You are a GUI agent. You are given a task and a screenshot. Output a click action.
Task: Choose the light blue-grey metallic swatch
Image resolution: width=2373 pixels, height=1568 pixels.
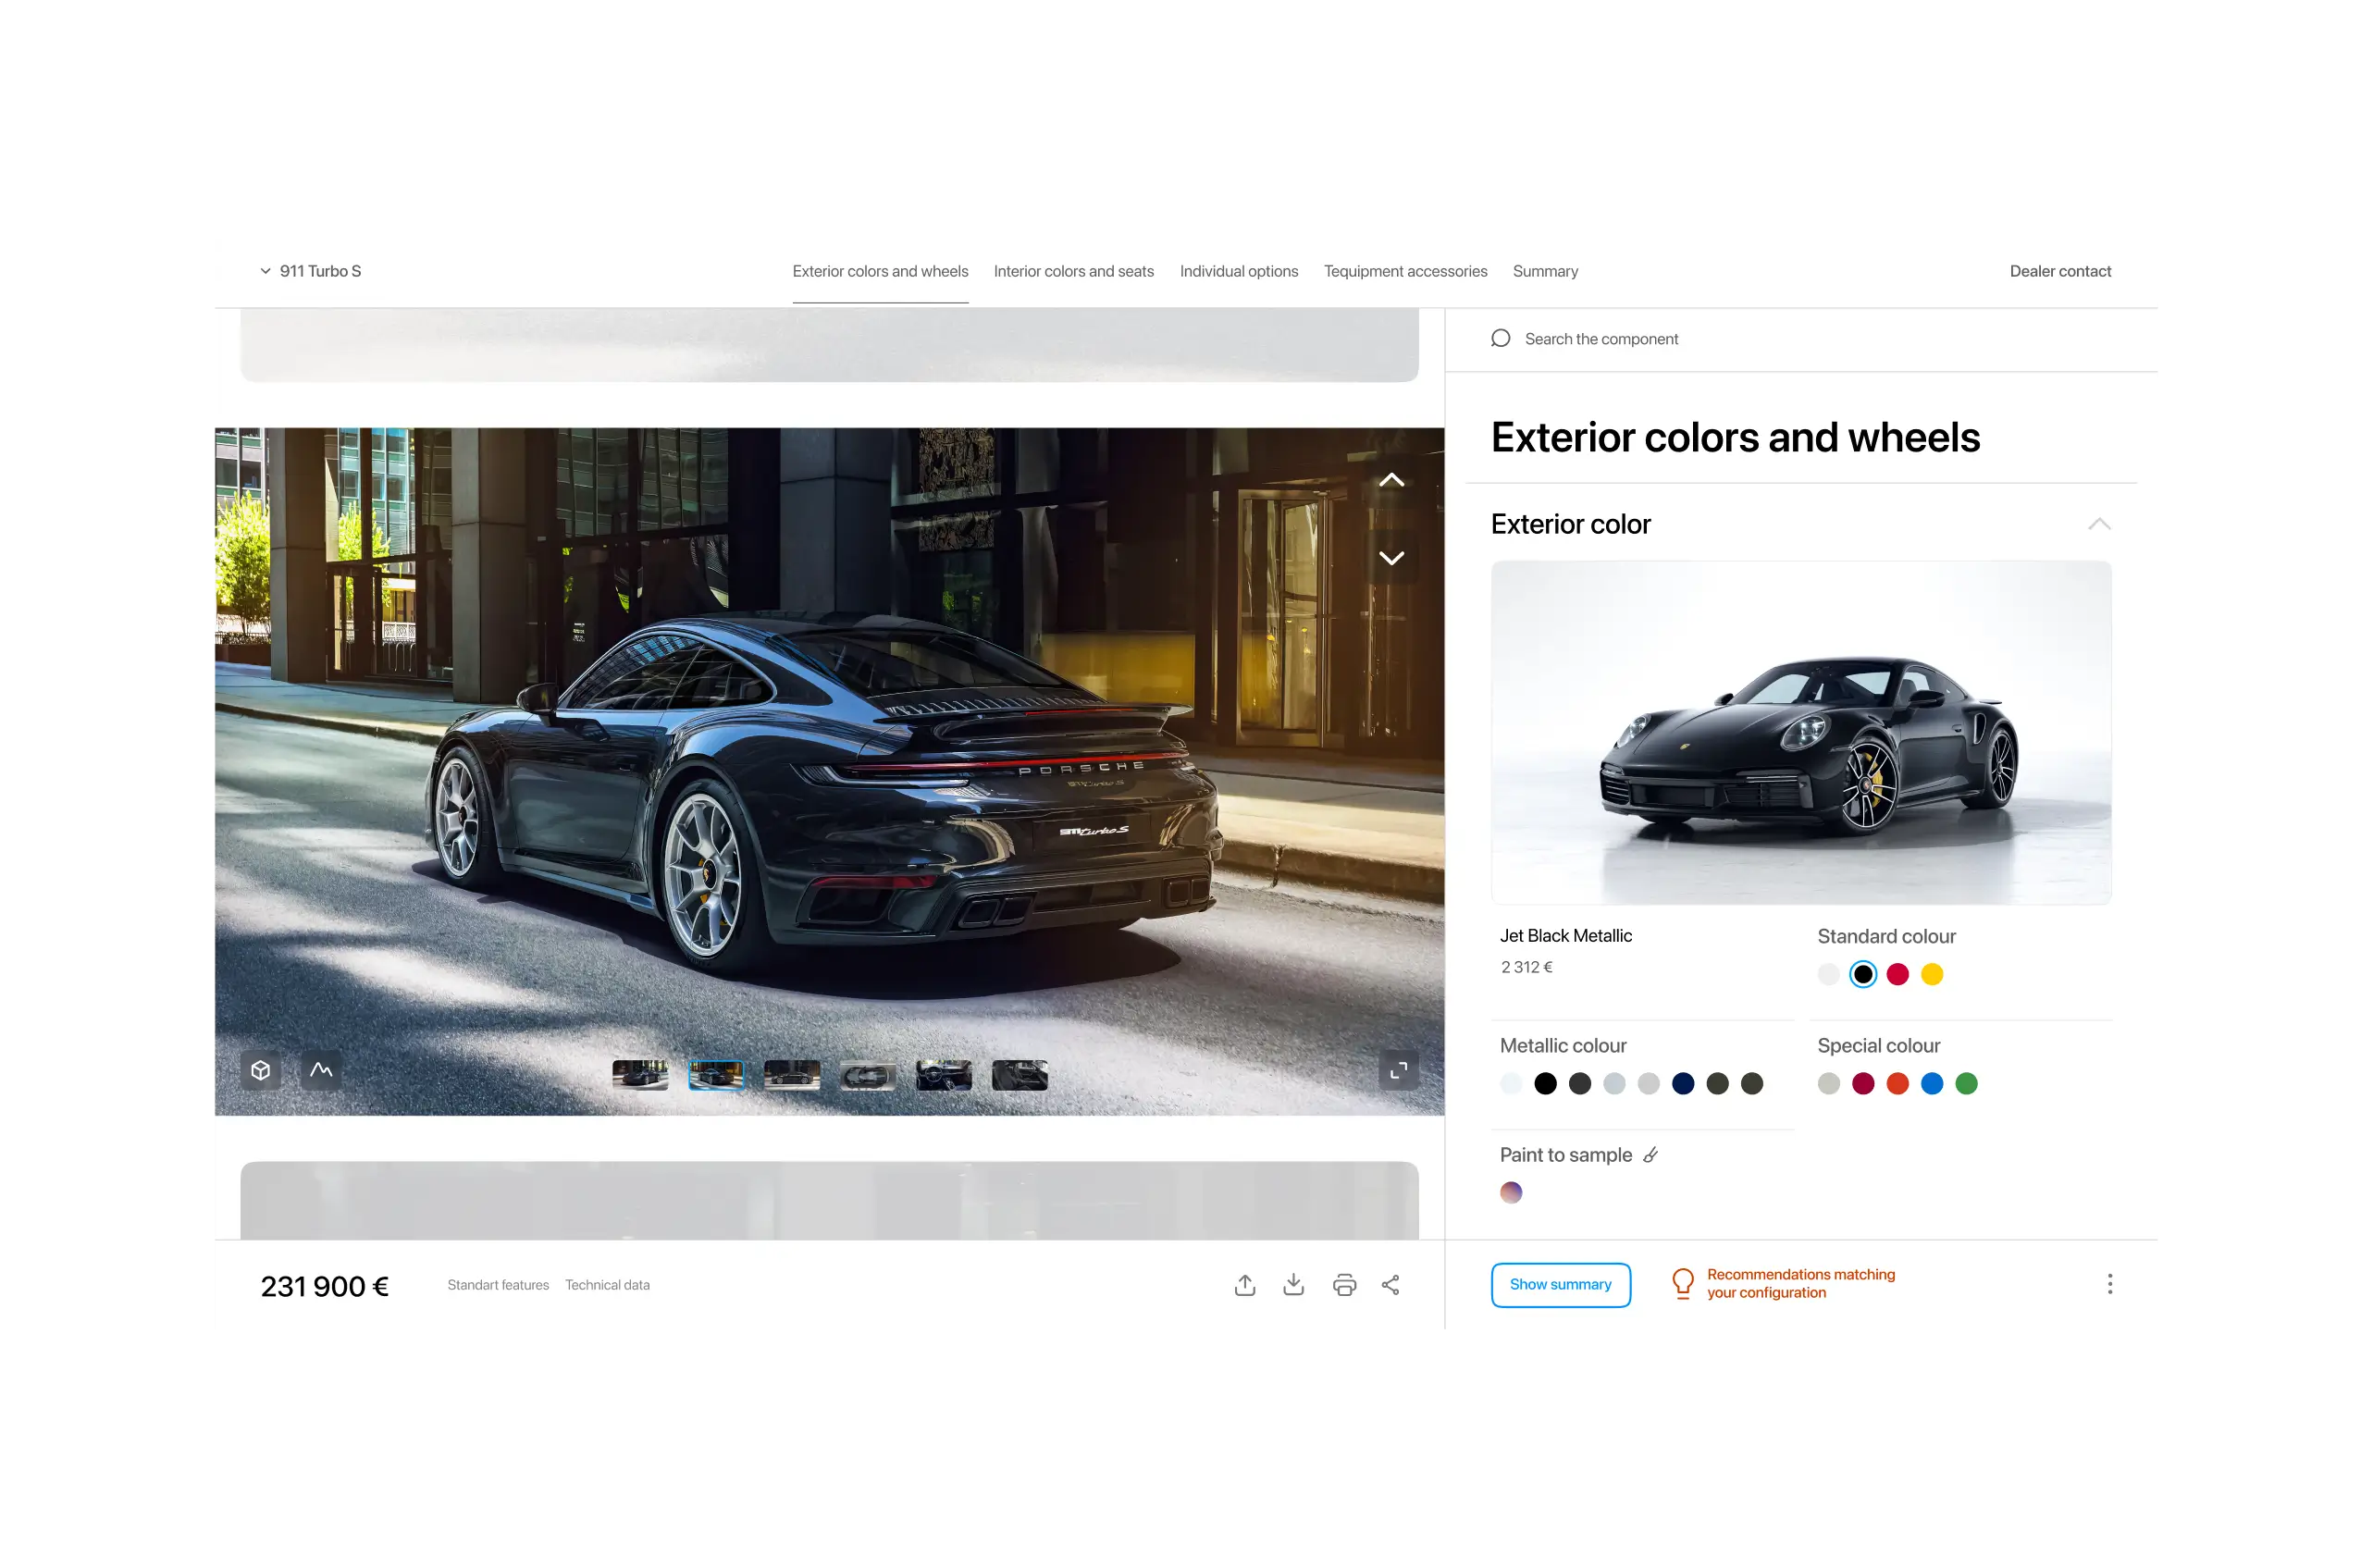tap(1614, 1083)
